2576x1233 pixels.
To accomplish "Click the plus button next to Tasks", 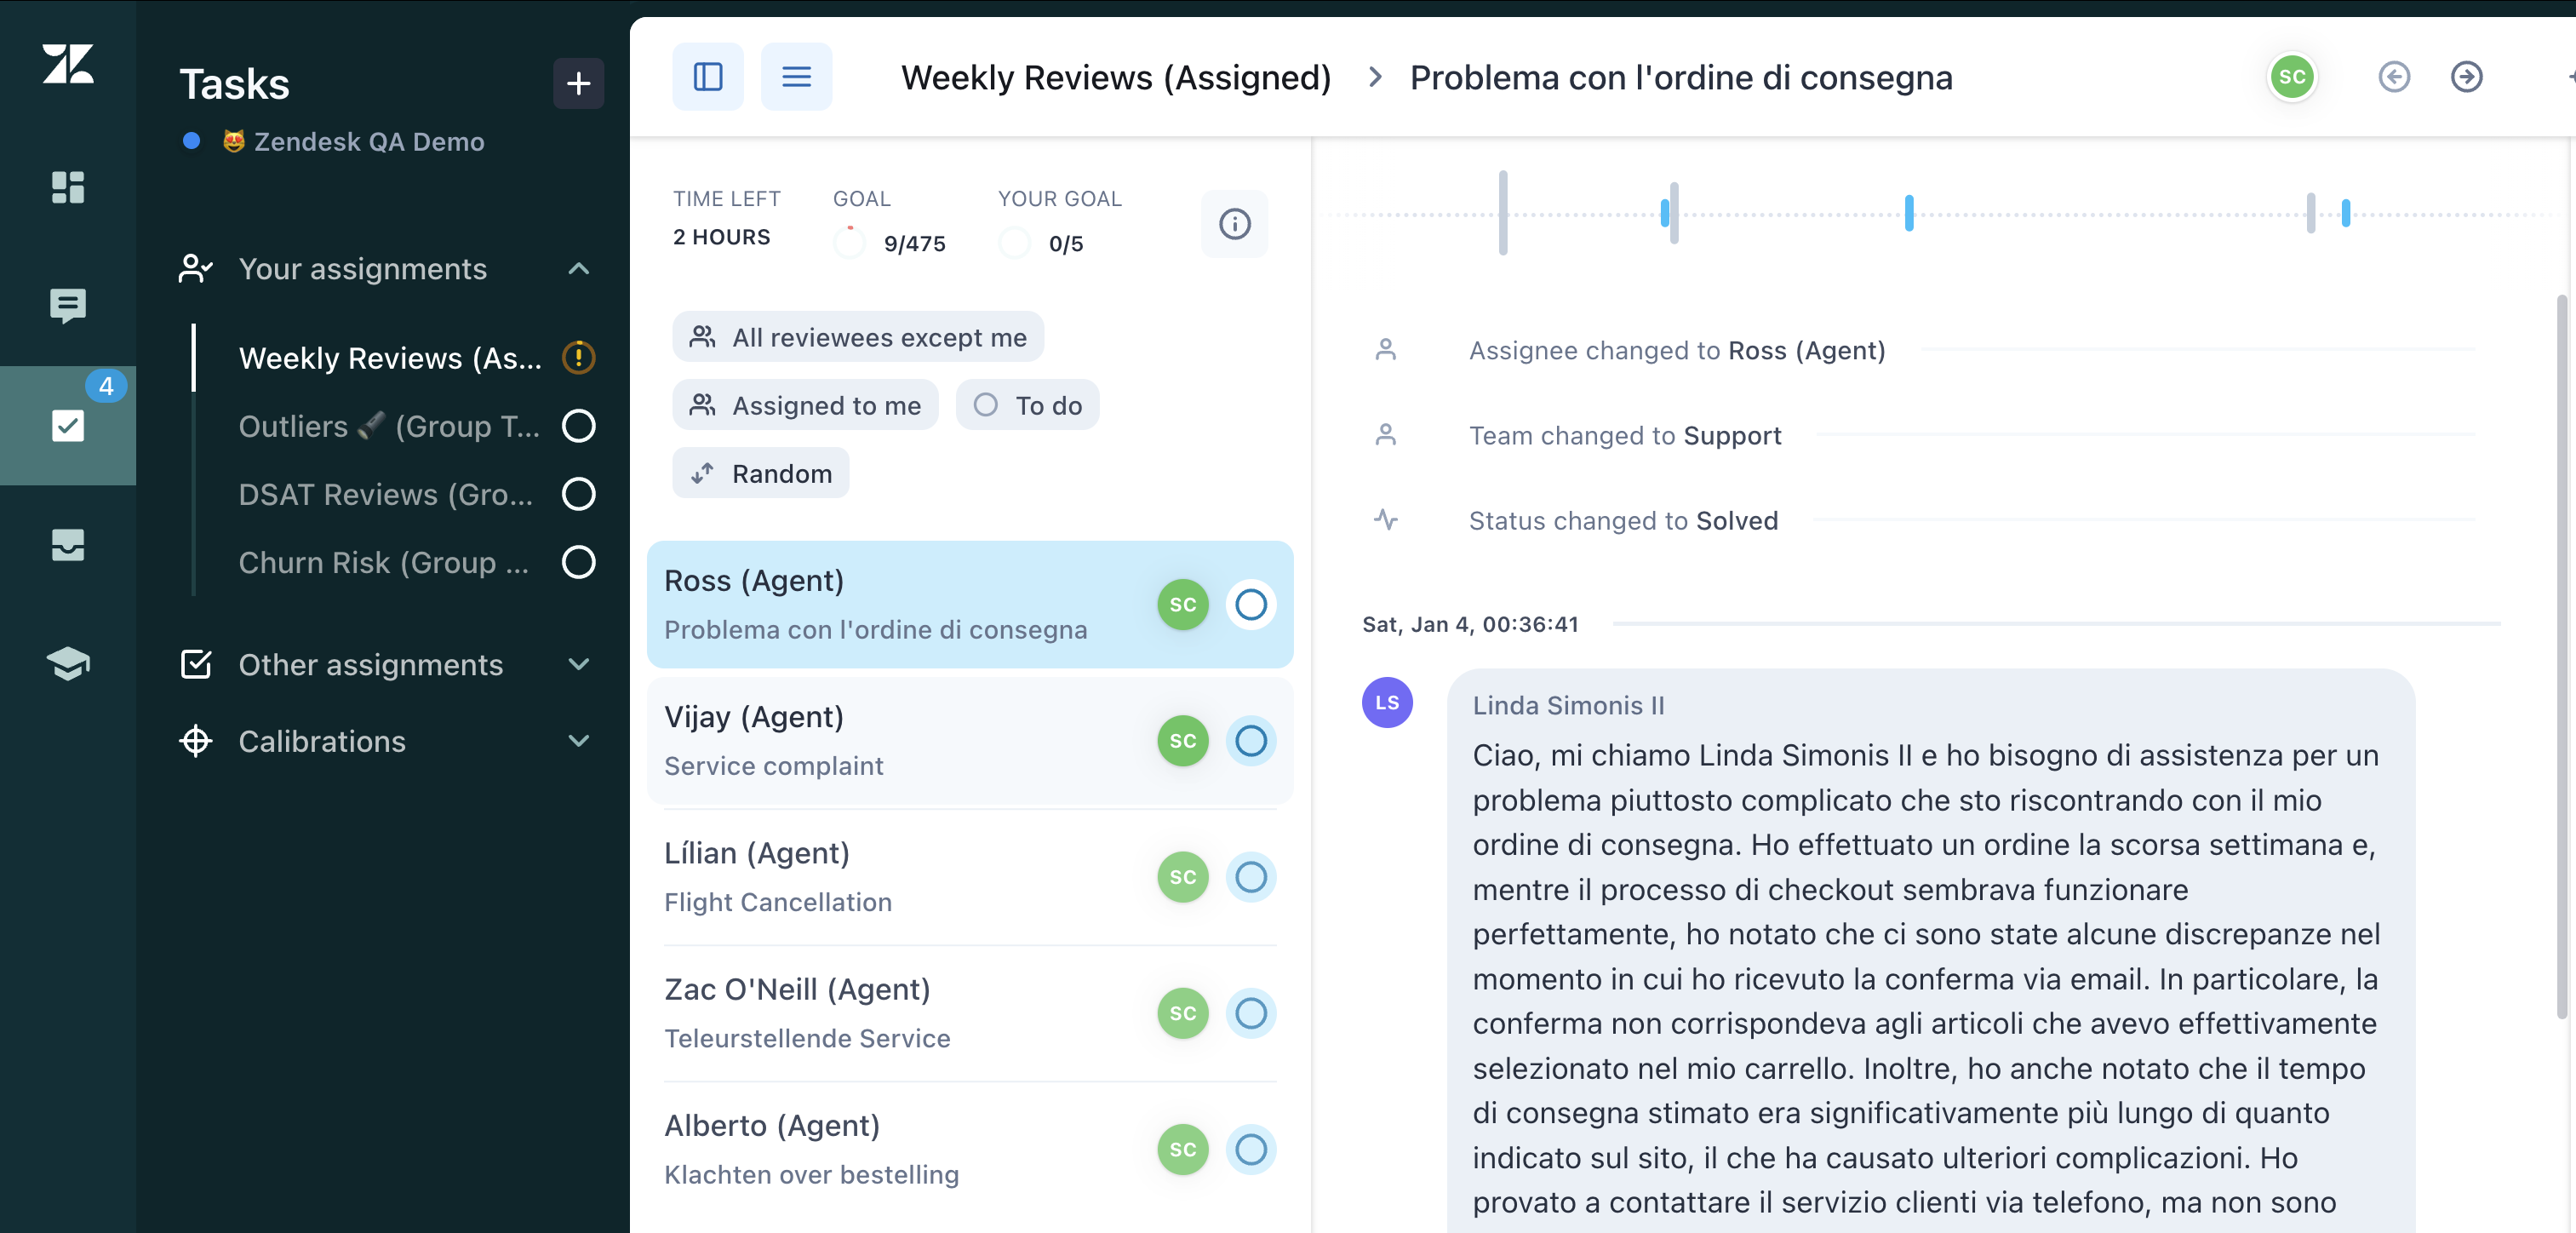I will pyautogui.click(x=578, y=84).
